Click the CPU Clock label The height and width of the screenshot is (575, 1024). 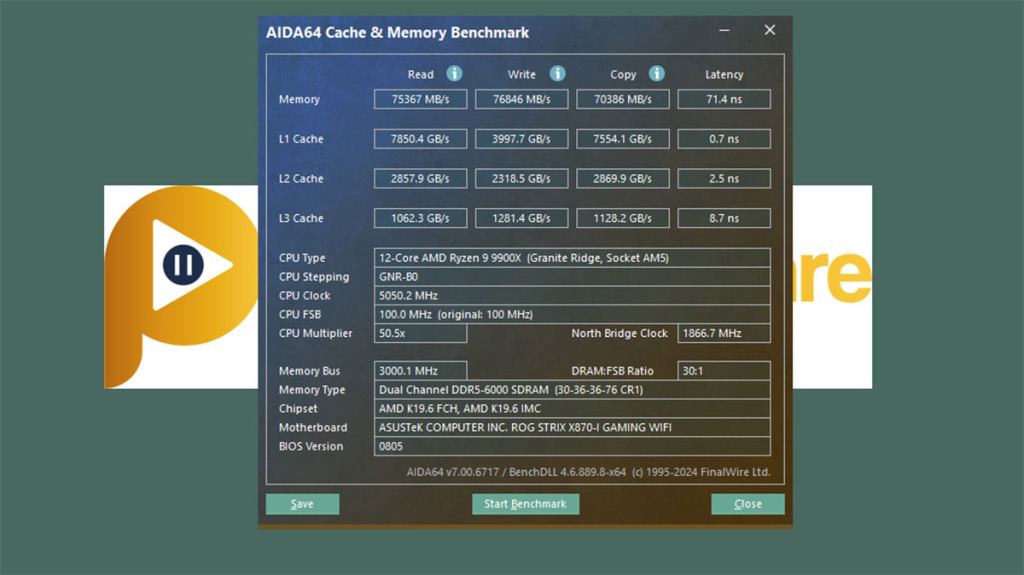[304, 295]
